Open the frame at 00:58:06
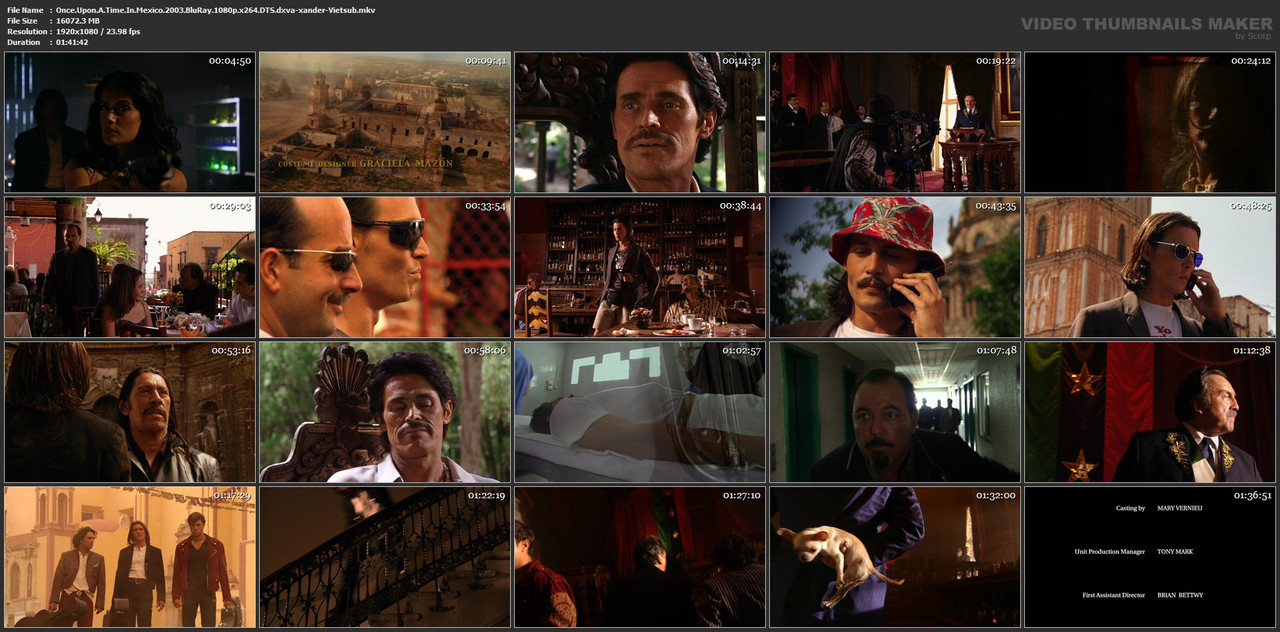This screenshot has width=1280, height=632. 385,412
